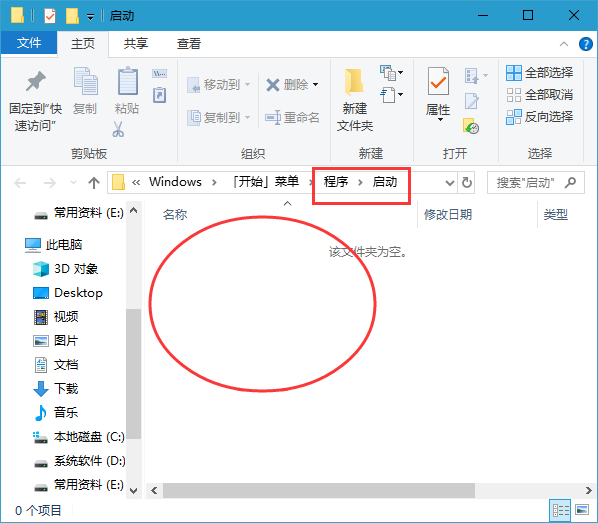Click the Paste clipboard icon
The width and height of the screenshot is (598, 523).
pos(127,81)
